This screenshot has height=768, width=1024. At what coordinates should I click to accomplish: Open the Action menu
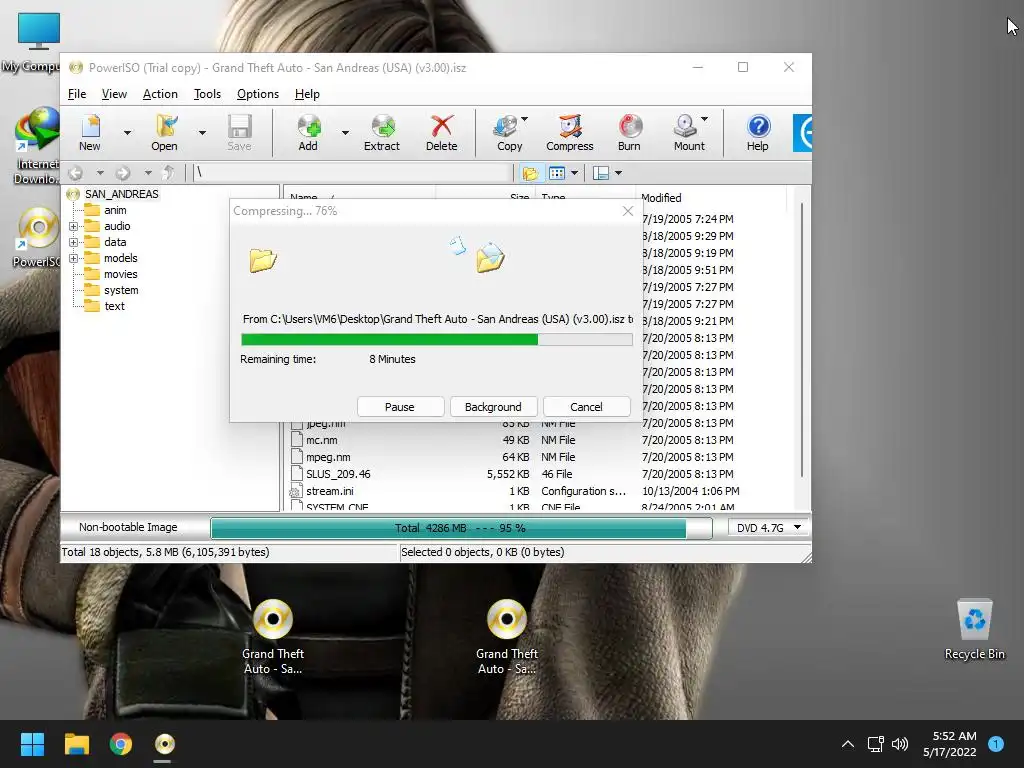tap(160, 94)
